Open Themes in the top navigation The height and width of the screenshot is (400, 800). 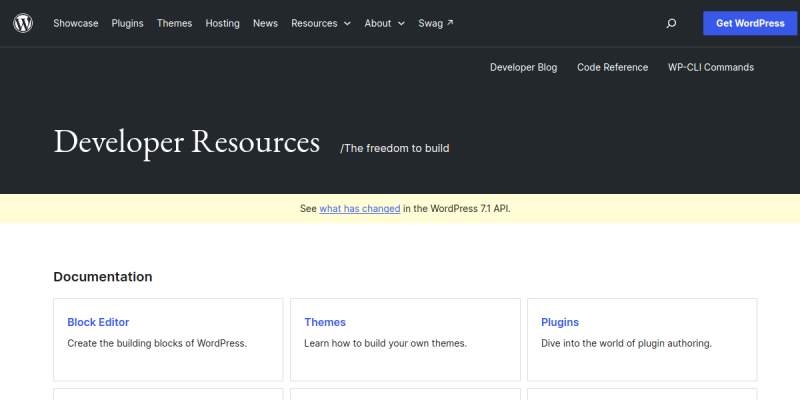(174, 23)
